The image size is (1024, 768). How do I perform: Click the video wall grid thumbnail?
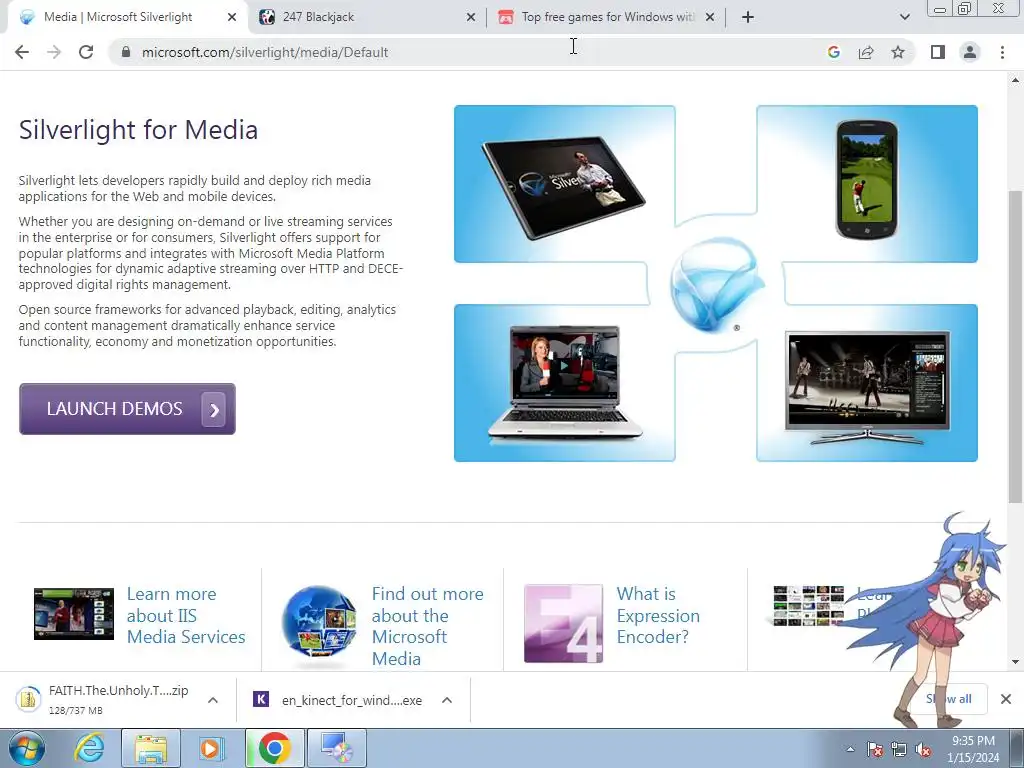click(808, 606)
